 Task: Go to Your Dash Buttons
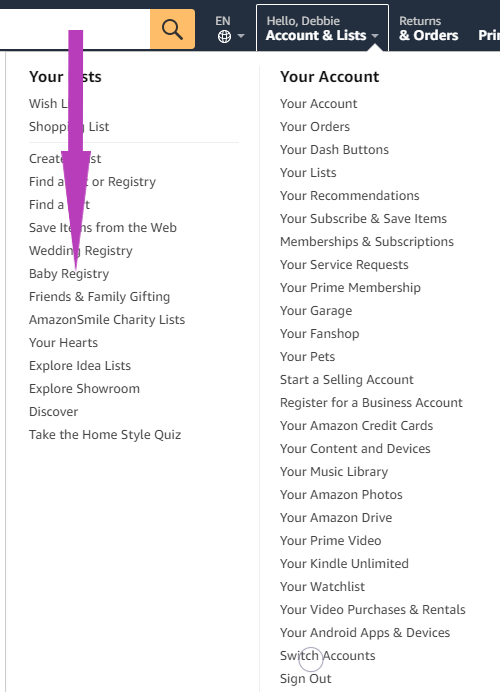tap(334, 150)
